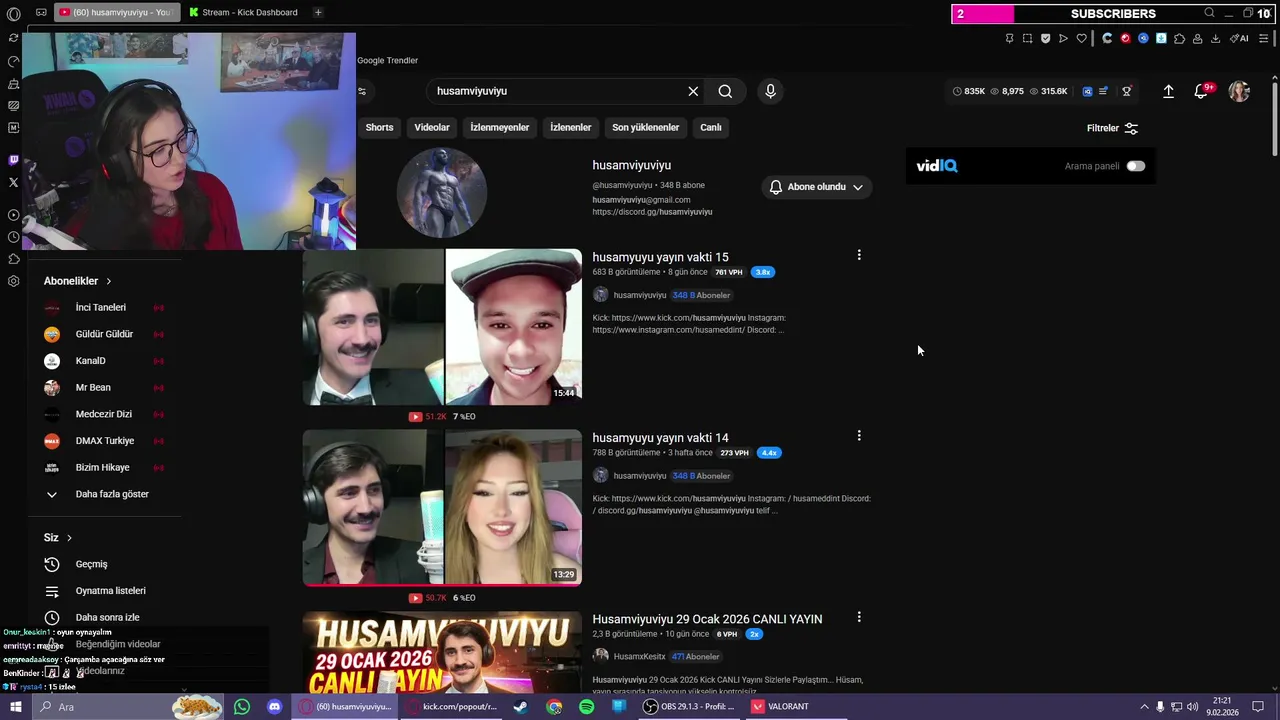Open the Opera AI toolbar button
Image resolution: width=1280 pixels, height=720 pixels.
click(1239, 38)
